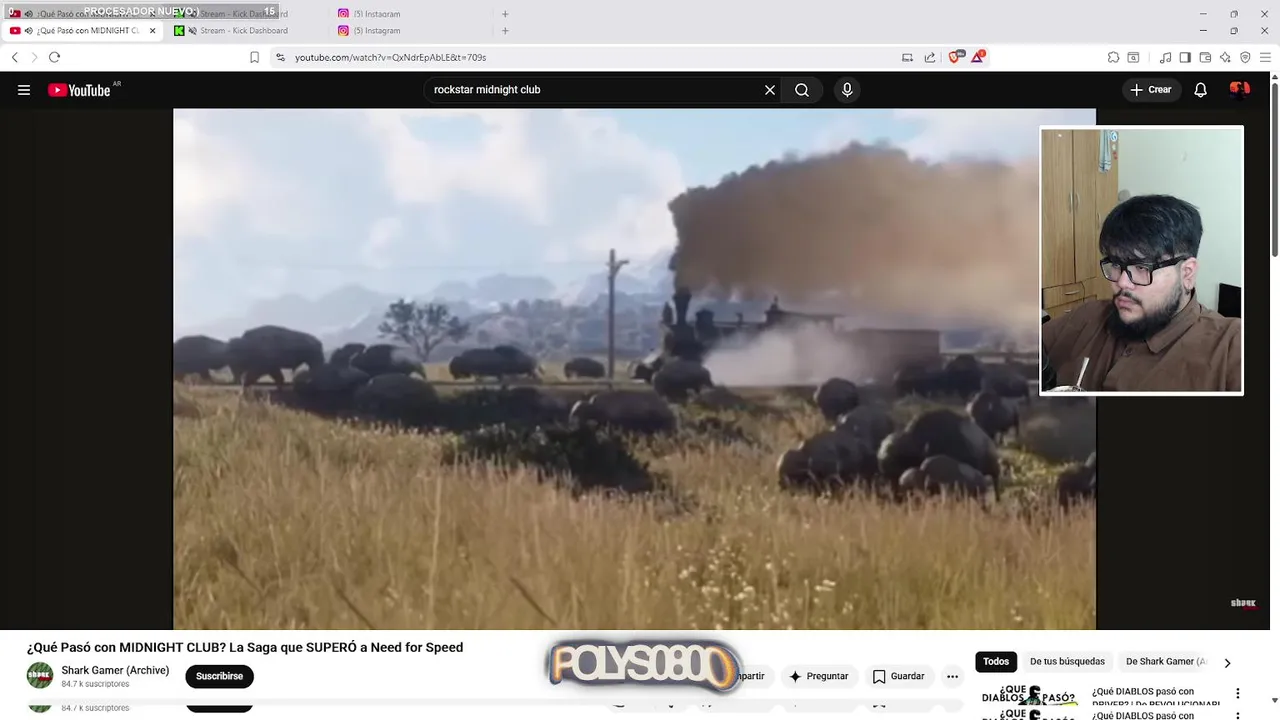The image size is (1280, 720).
Task: Open picture-in-picture/cast icon in address bar
Action: [x=908, y=57]
